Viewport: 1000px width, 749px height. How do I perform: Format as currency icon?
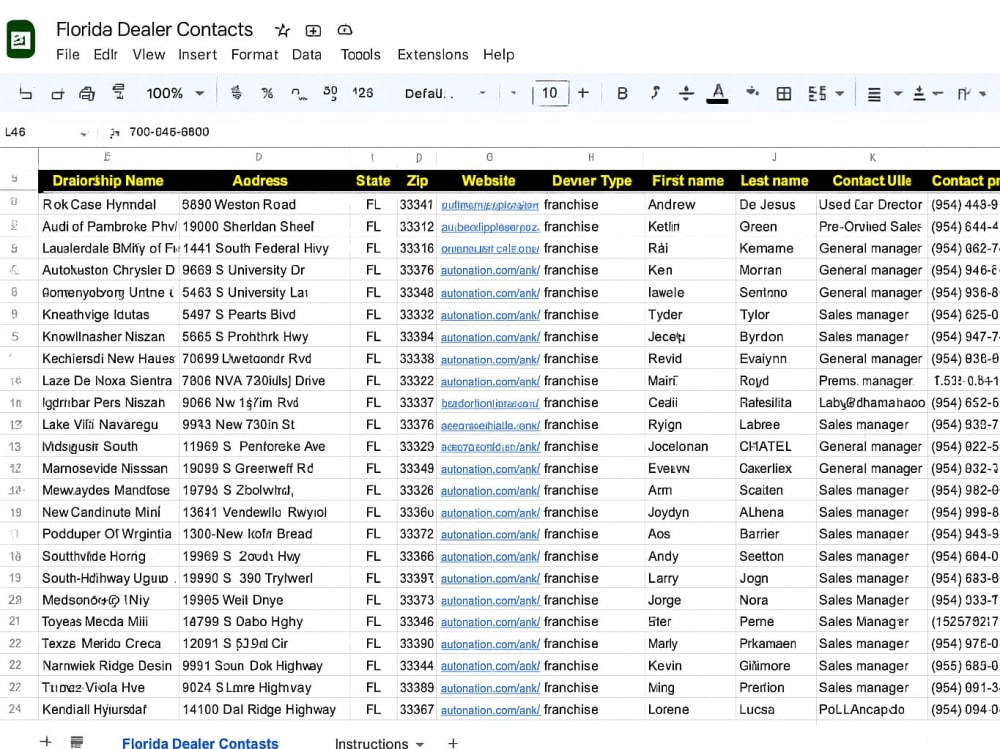pos(236,93)
